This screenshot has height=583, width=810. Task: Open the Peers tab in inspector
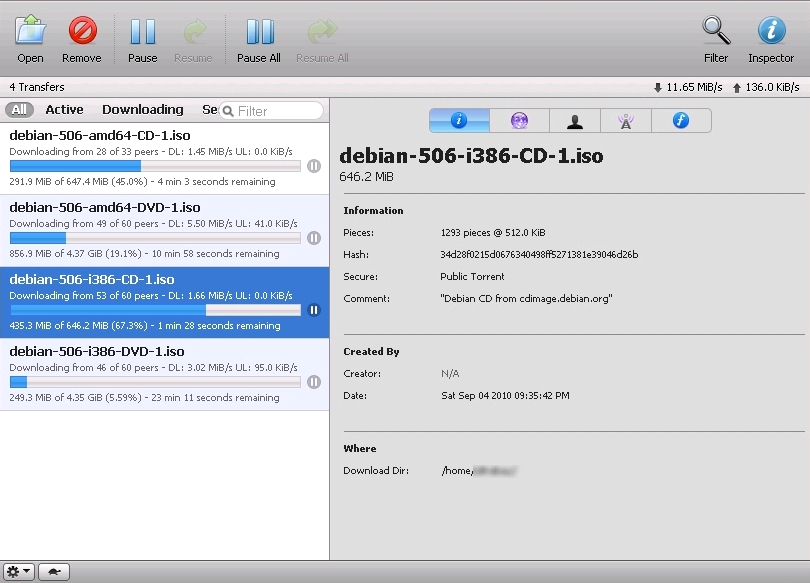click(x=575, y=121)
